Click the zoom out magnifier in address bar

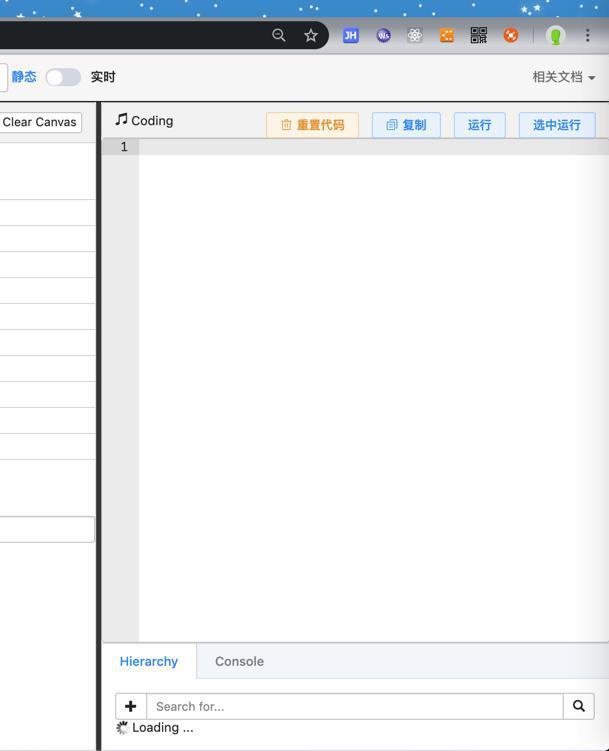[279, 35]
